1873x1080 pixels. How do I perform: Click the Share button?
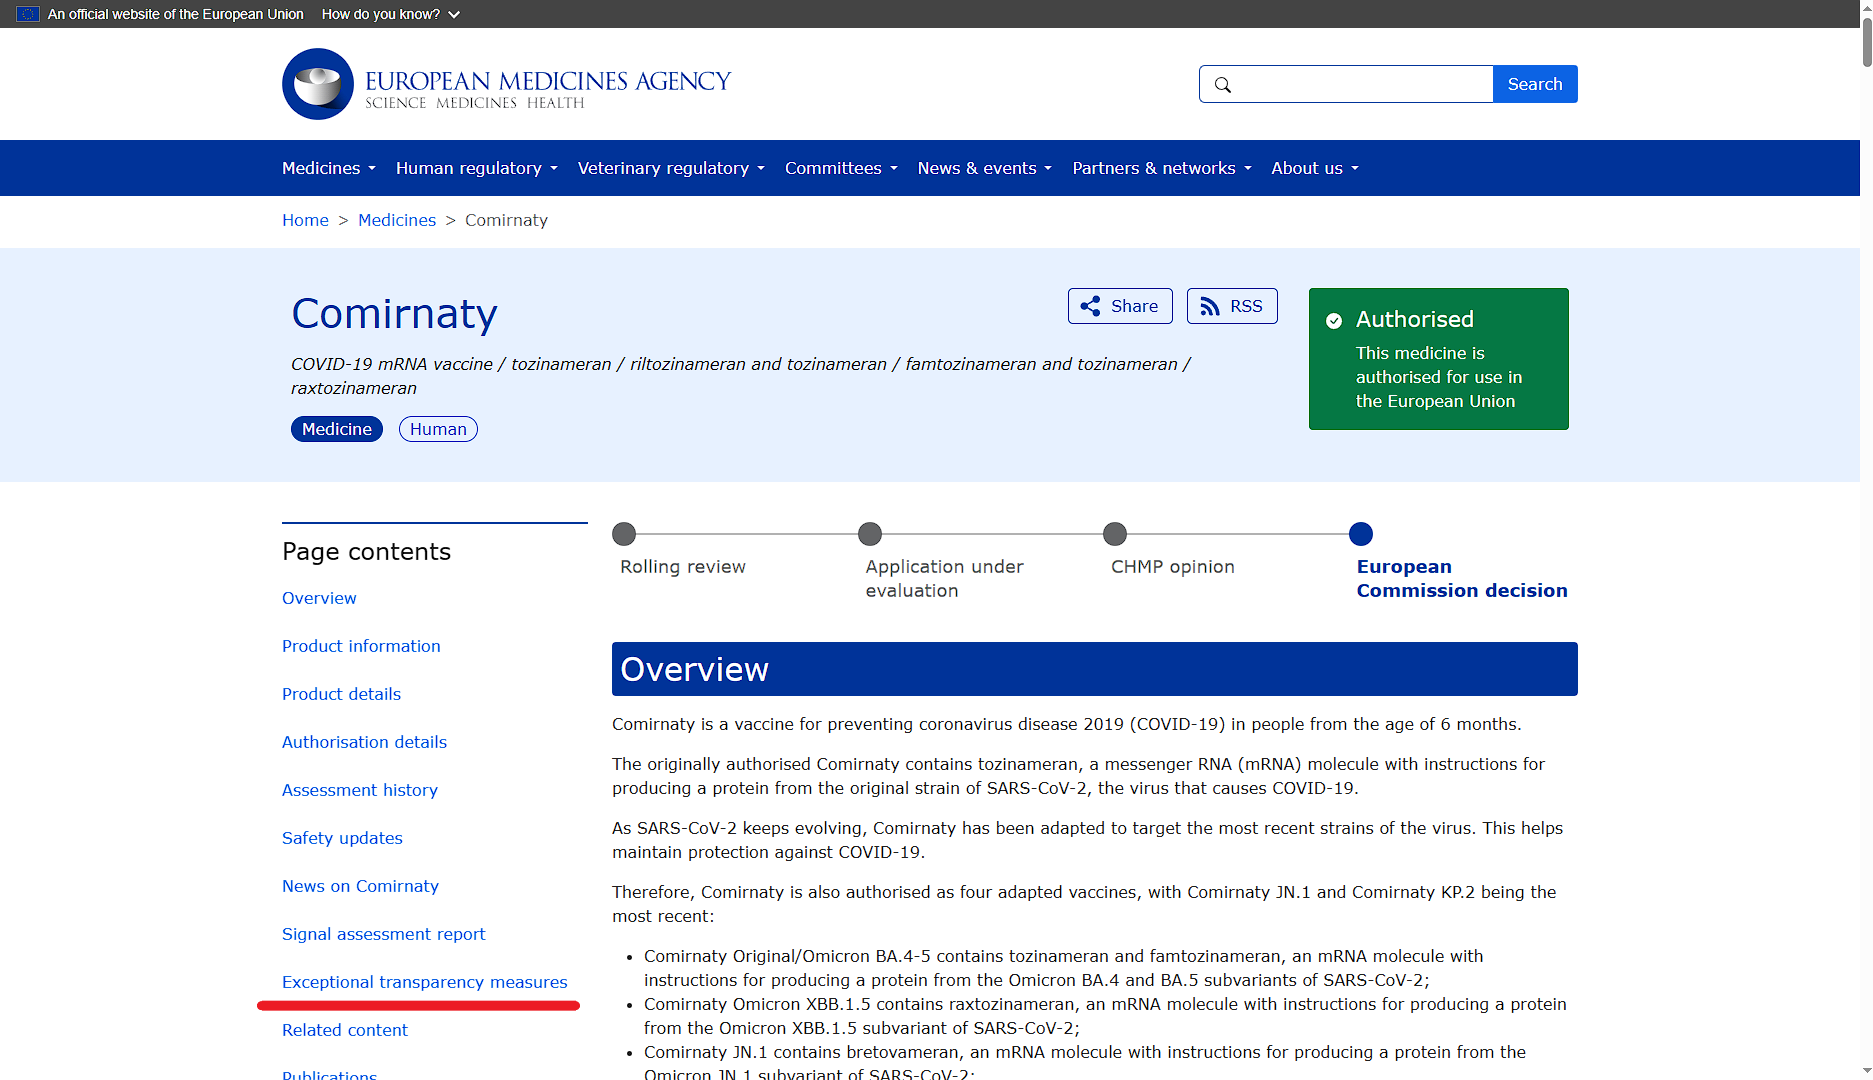pos(1120,306)
